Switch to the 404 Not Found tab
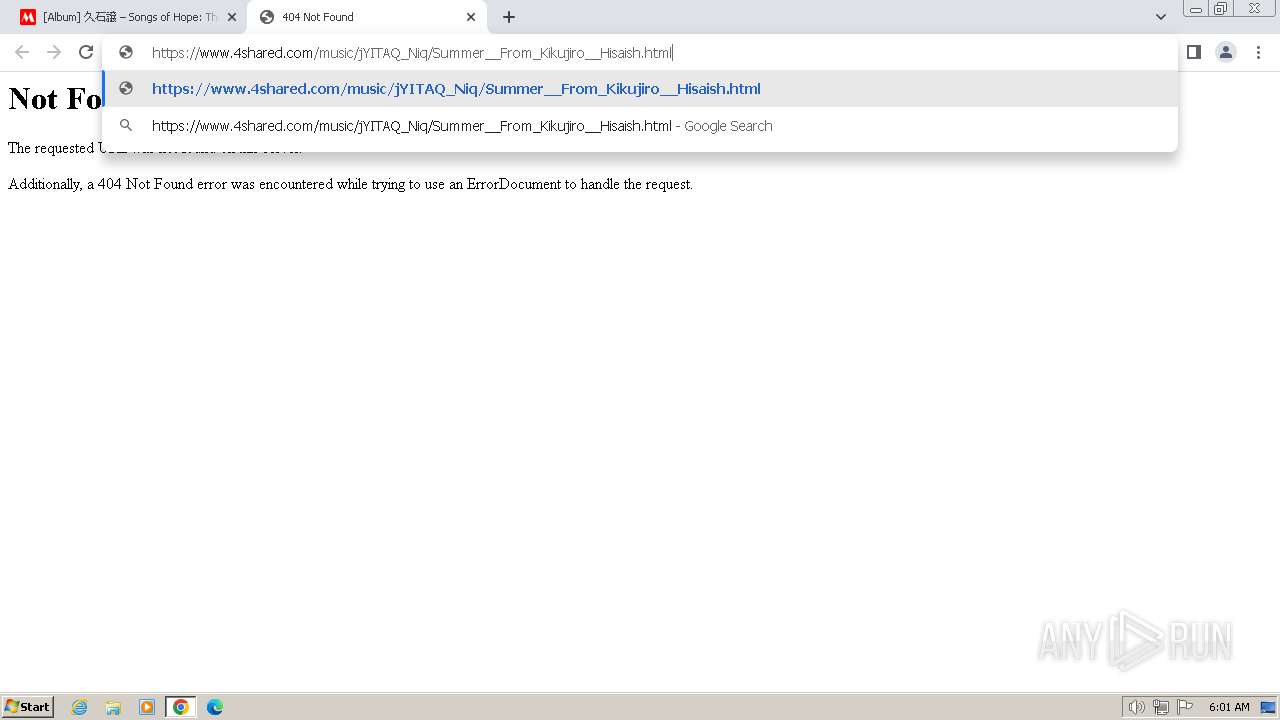 [x=365, y=17]
